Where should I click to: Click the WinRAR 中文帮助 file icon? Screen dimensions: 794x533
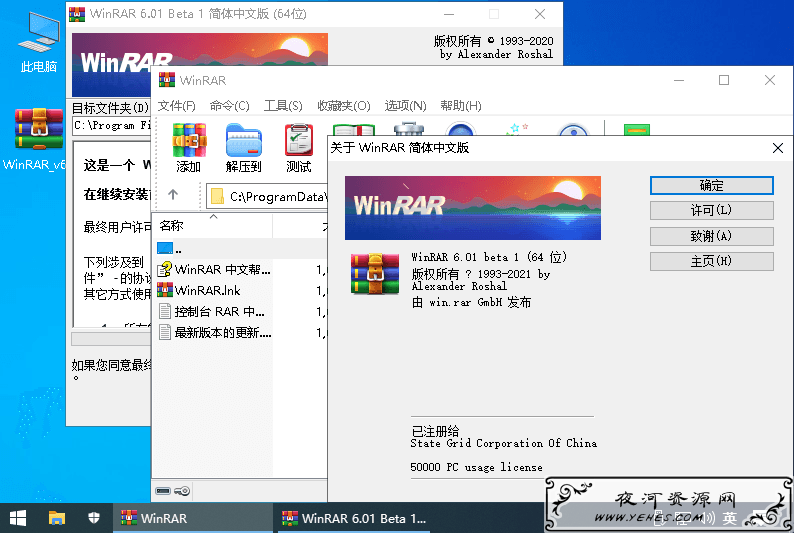pyautogui.click(x=165, y=269)
